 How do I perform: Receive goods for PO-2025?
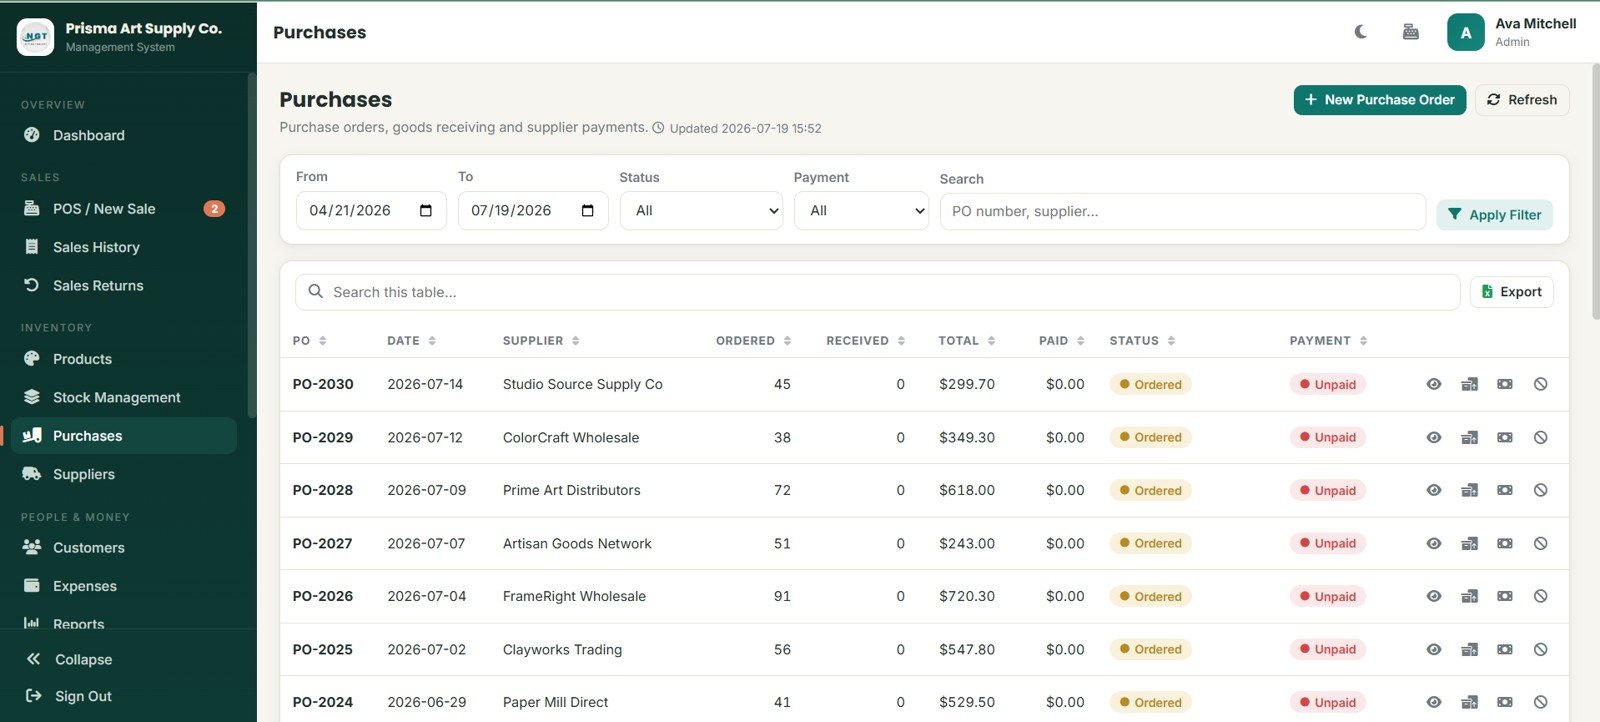click(1469, 649)
